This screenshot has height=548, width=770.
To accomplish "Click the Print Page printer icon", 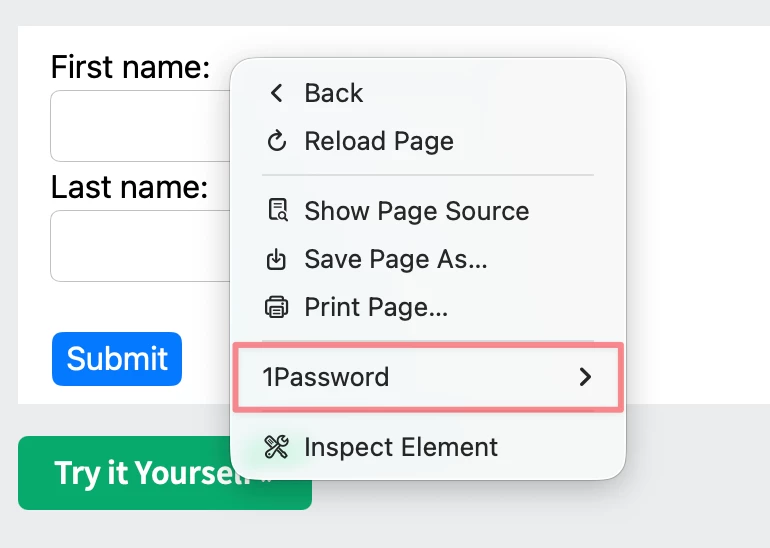I will [x=276, y=307].
